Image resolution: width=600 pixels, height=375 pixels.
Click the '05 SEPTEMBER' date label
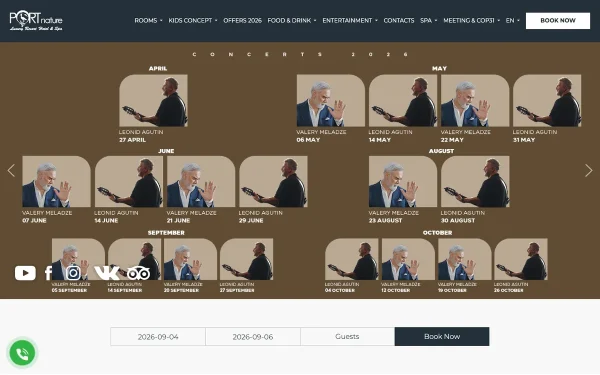click(69, 290)
